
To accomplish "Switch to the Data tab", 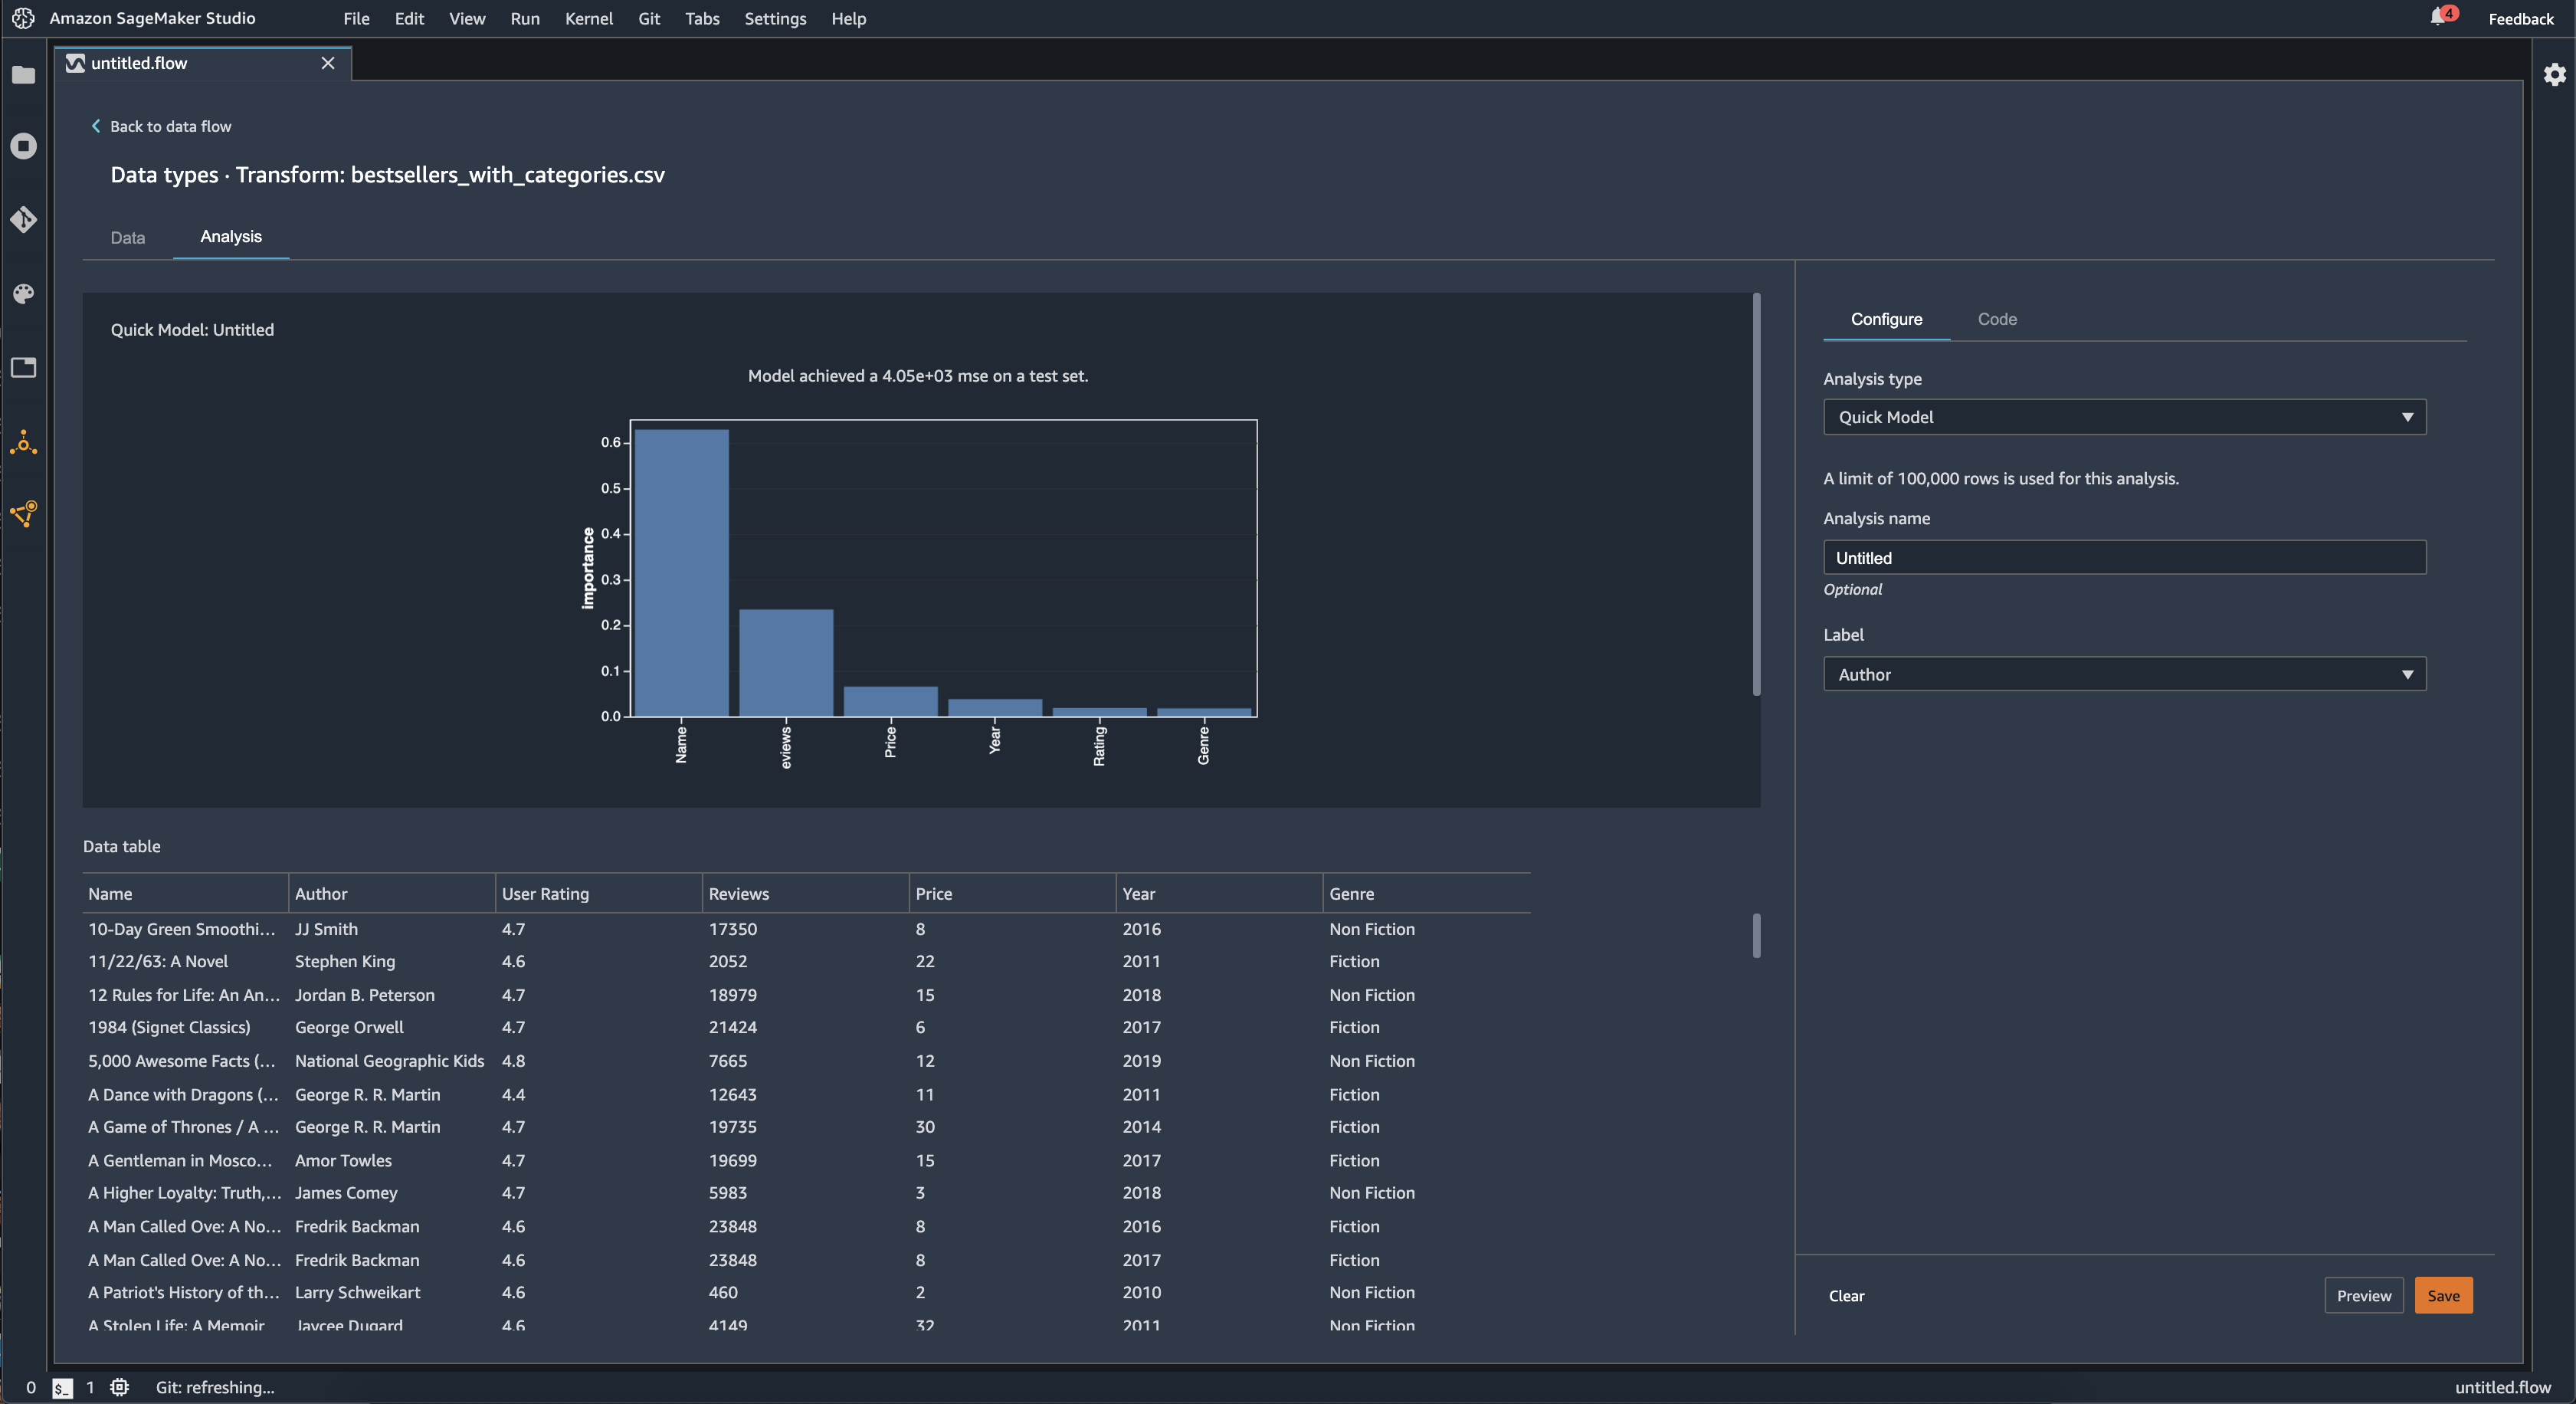I will coord(128,237).
